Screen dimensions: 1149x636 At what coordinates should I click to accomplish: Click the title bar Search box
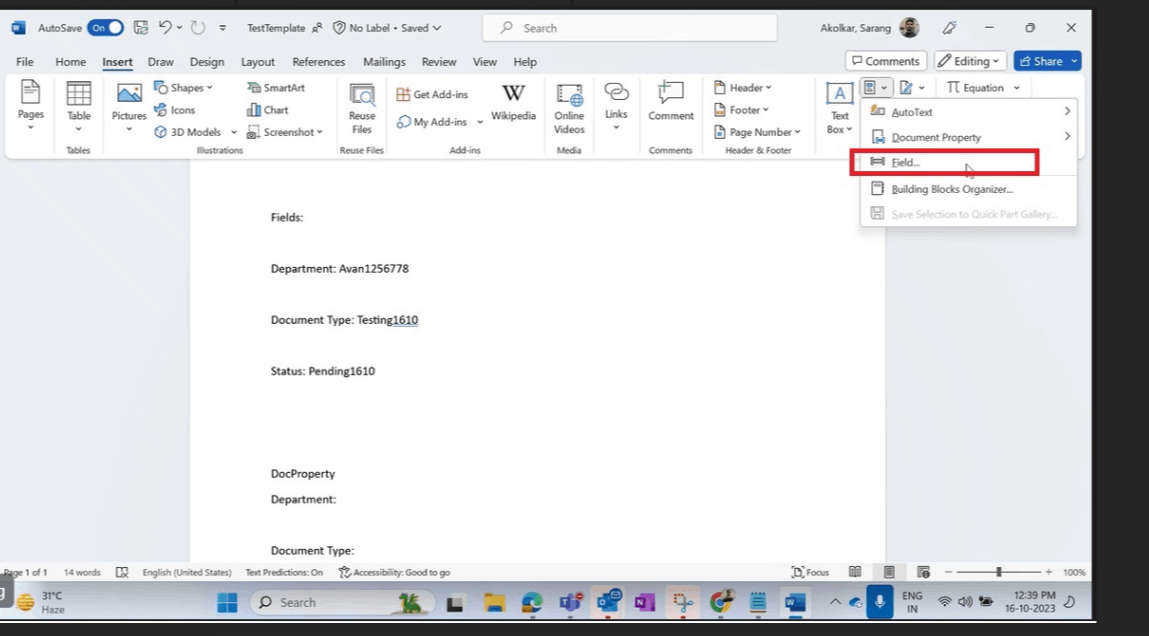coord(630,28)
